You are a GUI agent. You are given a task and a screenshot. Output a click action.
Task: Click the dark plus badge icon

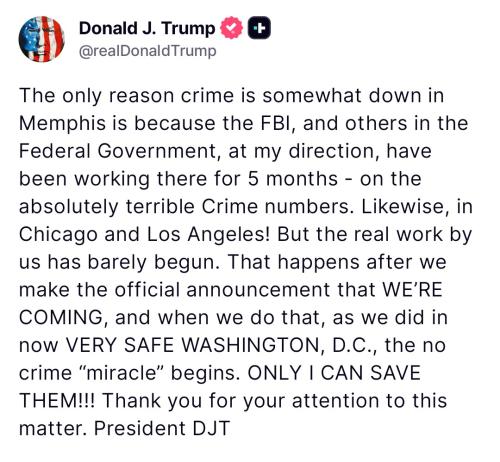coord(259,28)
